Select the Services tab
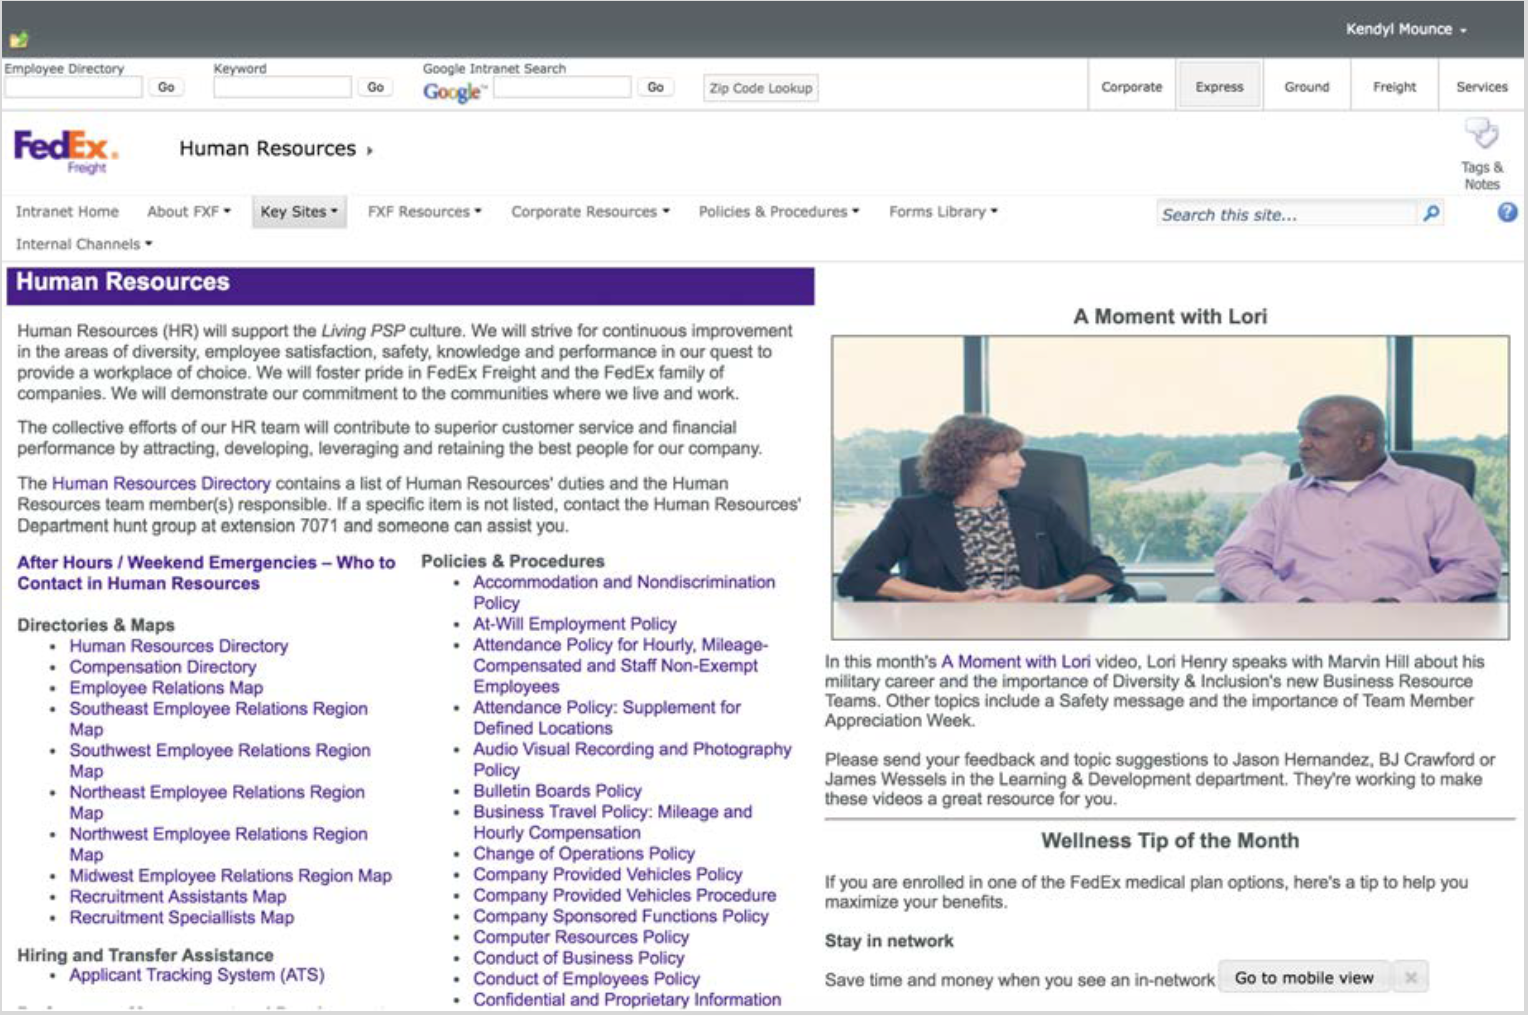 point(1481,86)
